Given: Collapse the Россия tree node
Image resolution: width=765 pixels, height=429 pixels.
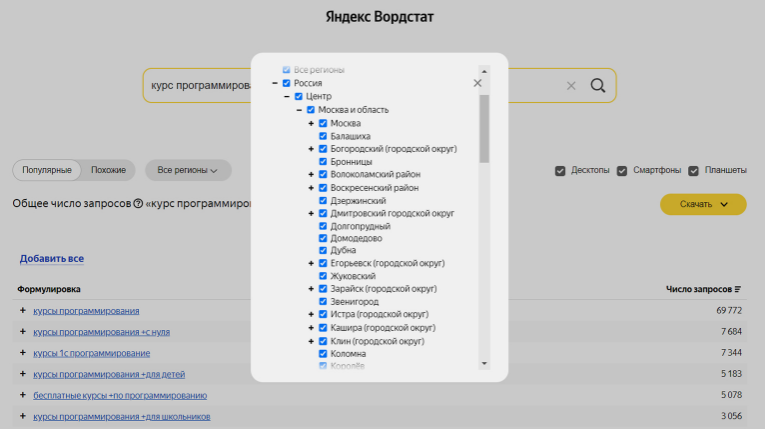Looking at the screenshot, I should click(275, 83).
